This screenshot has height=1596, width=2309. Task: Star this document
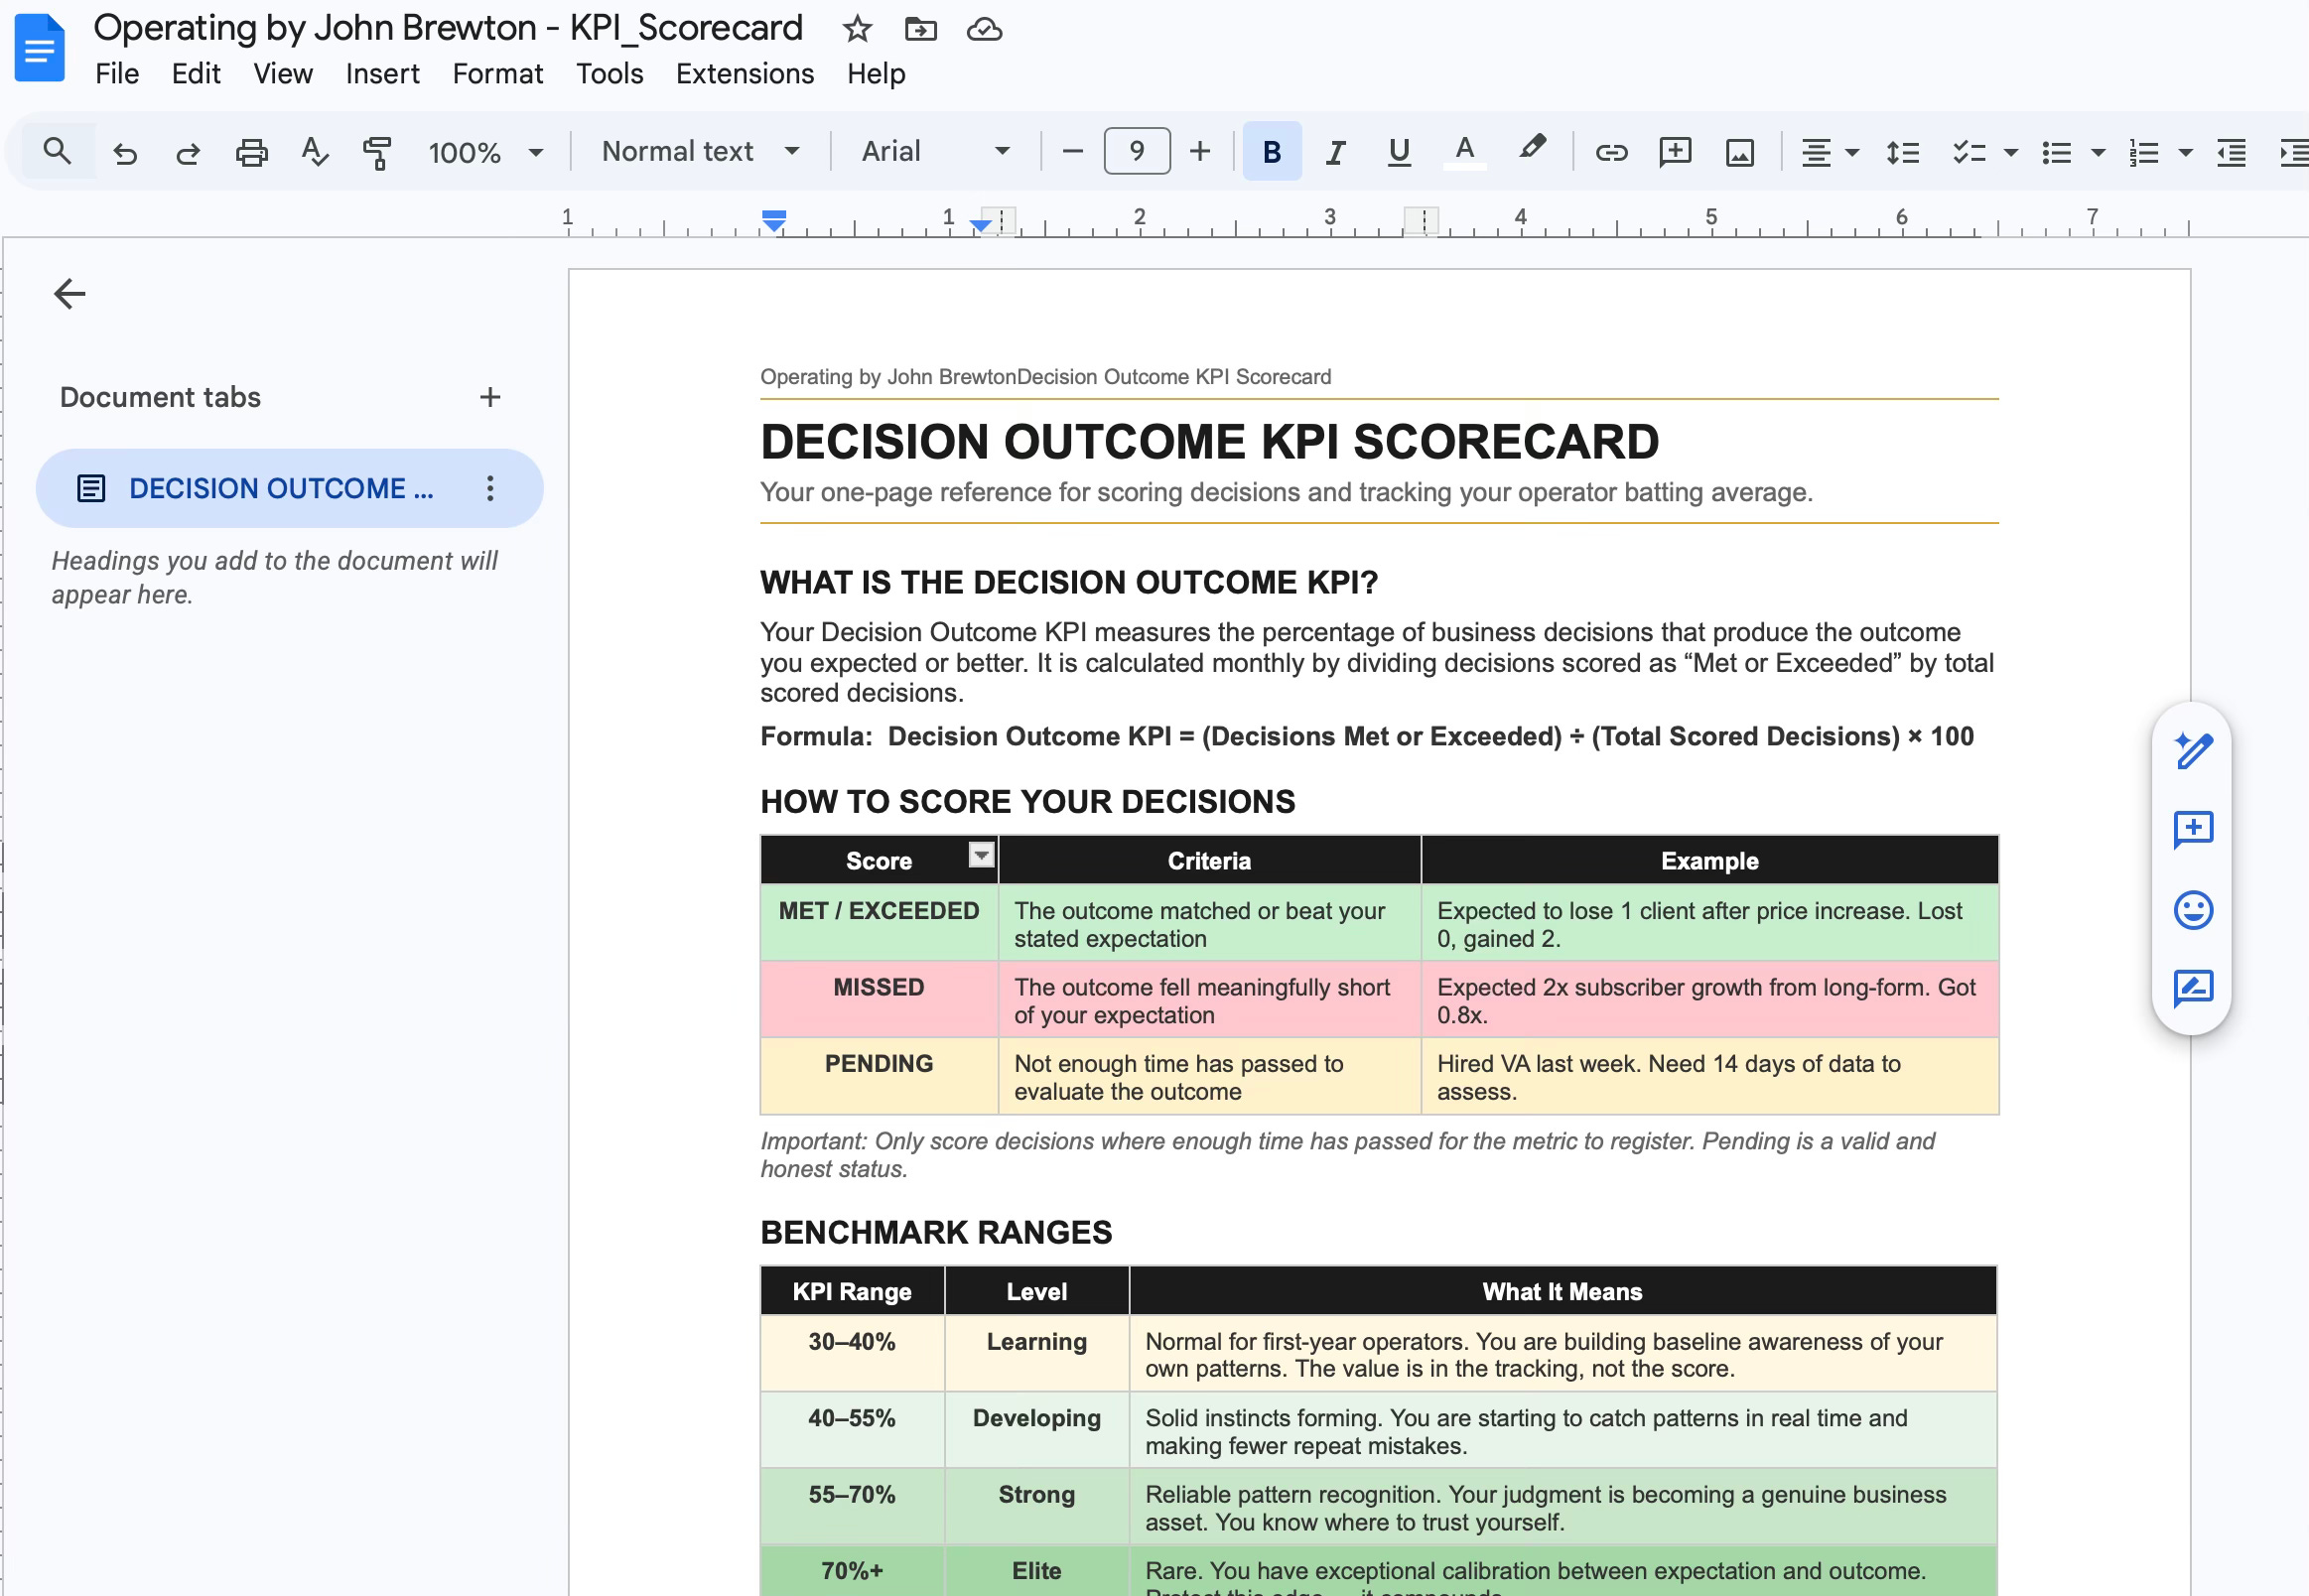click(x=856, y=29)
